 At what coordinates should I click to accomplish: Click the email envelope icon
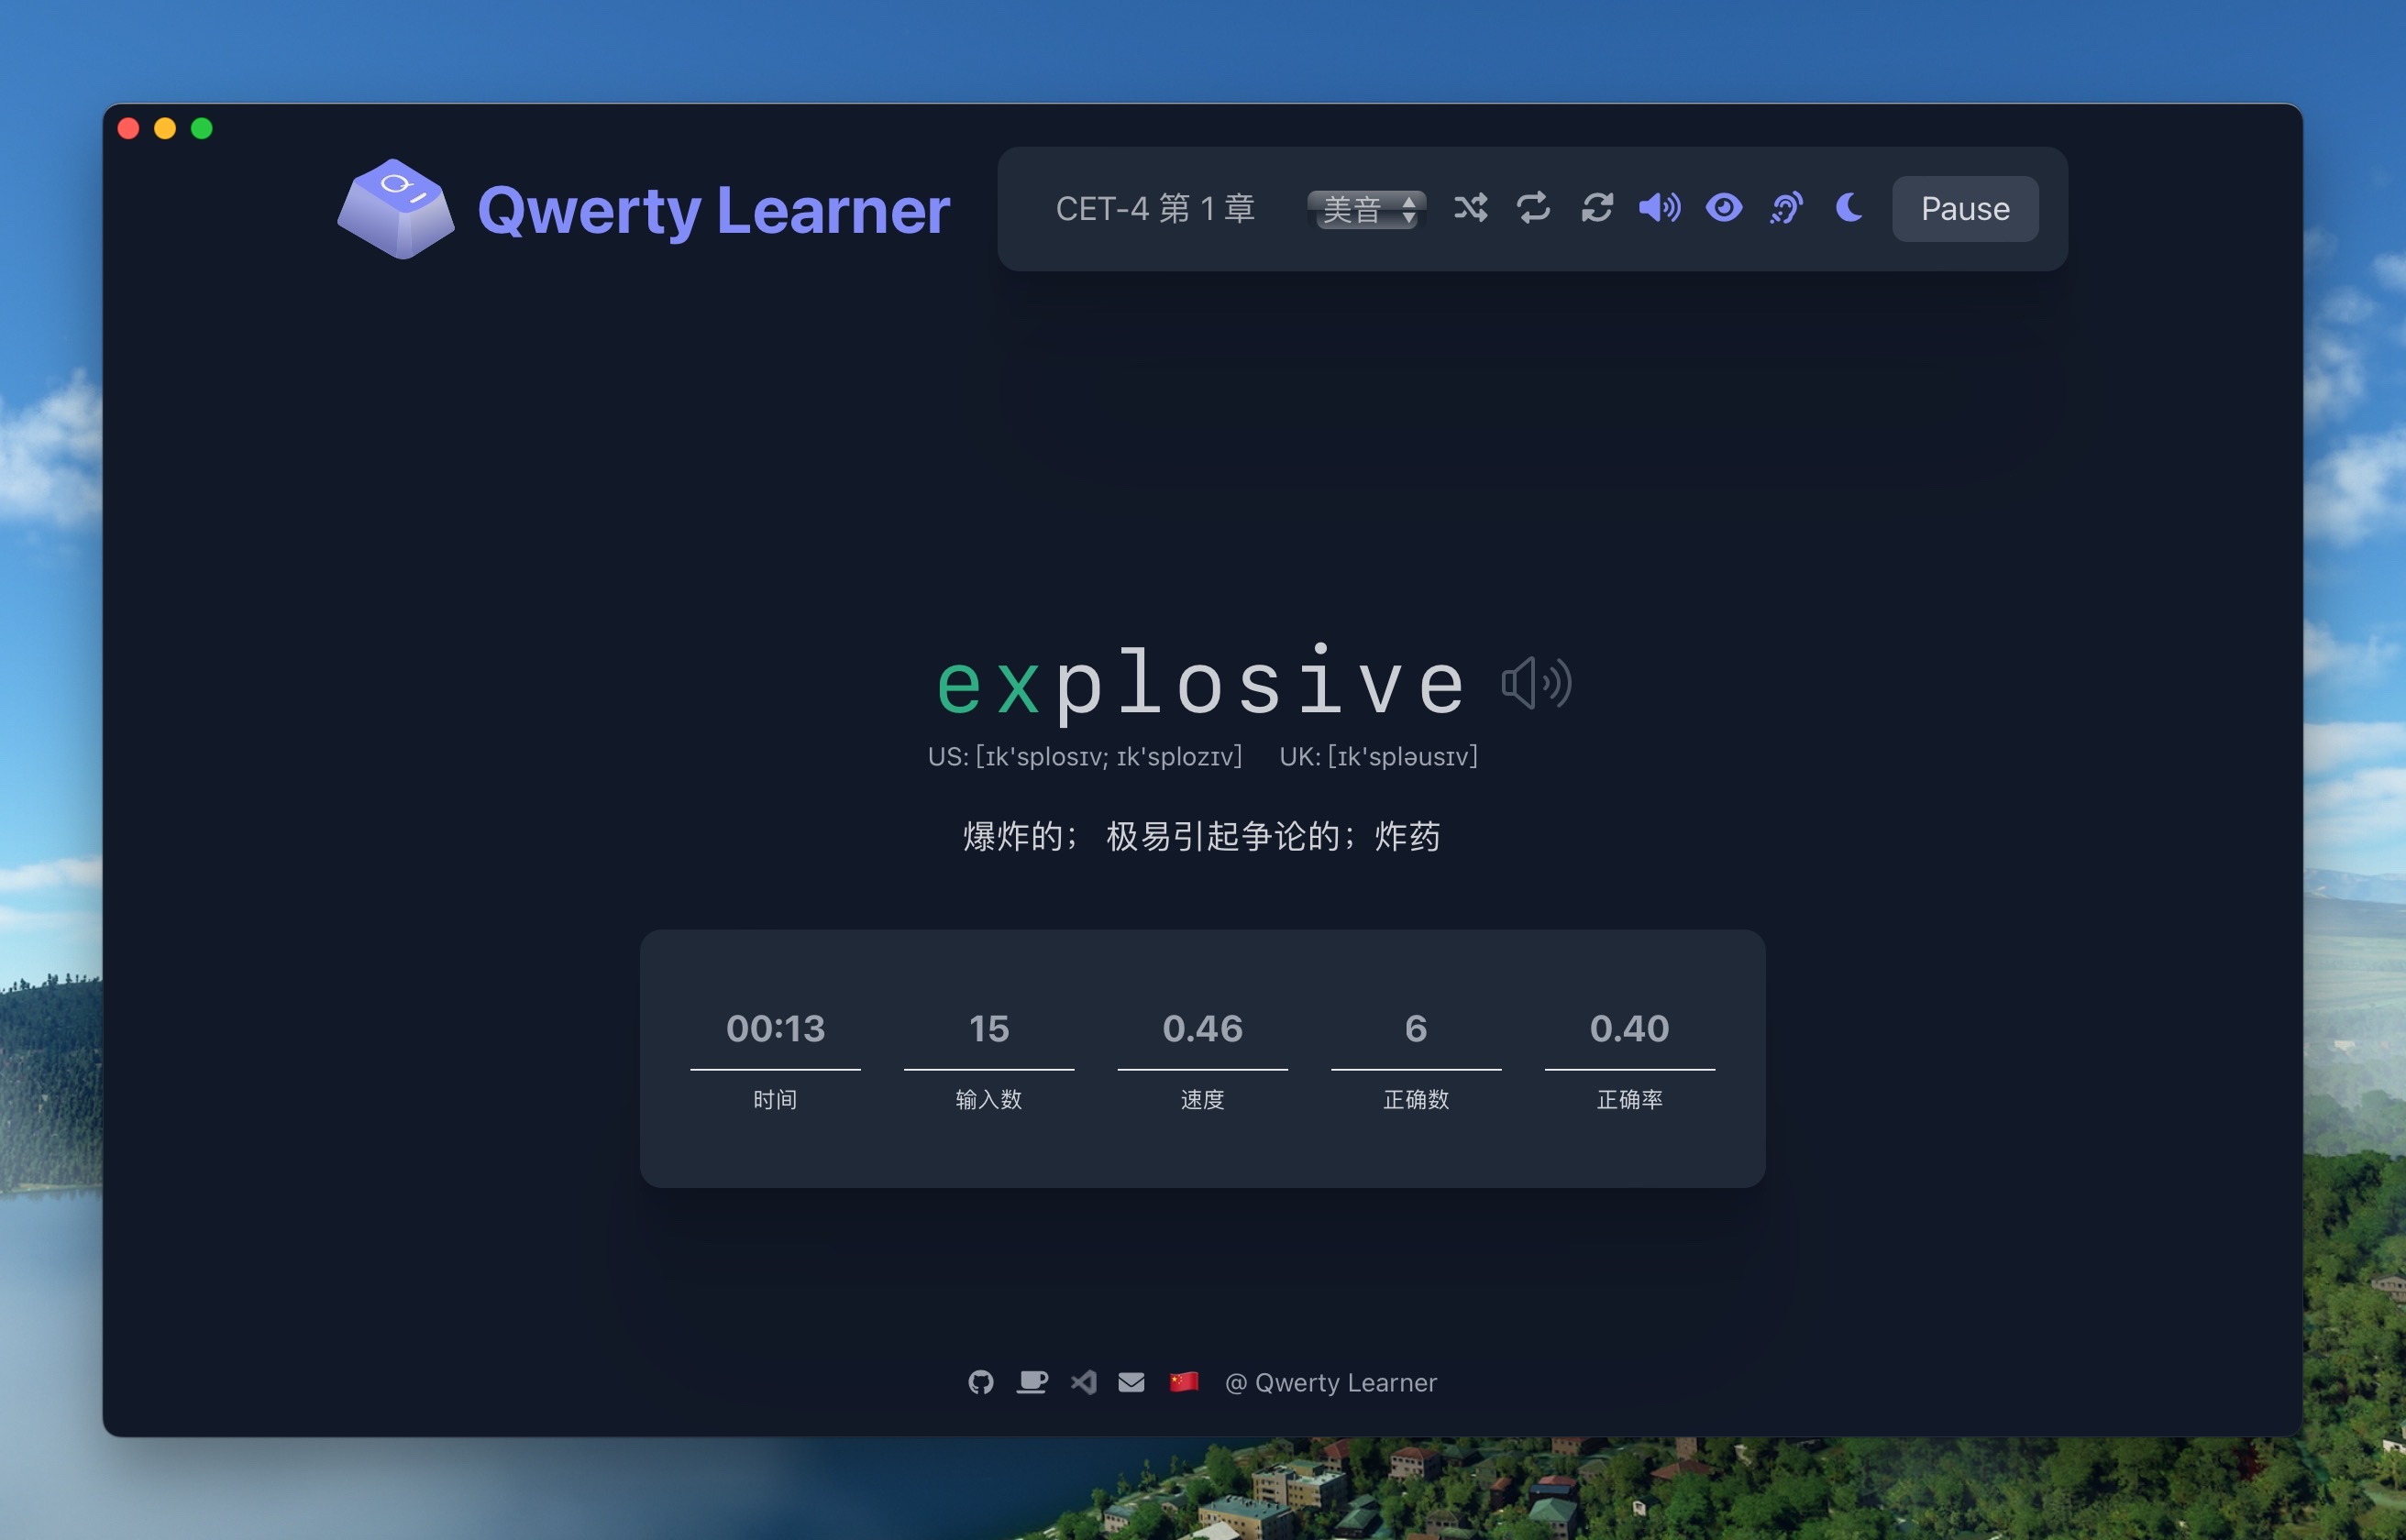click(1131, 1382)
